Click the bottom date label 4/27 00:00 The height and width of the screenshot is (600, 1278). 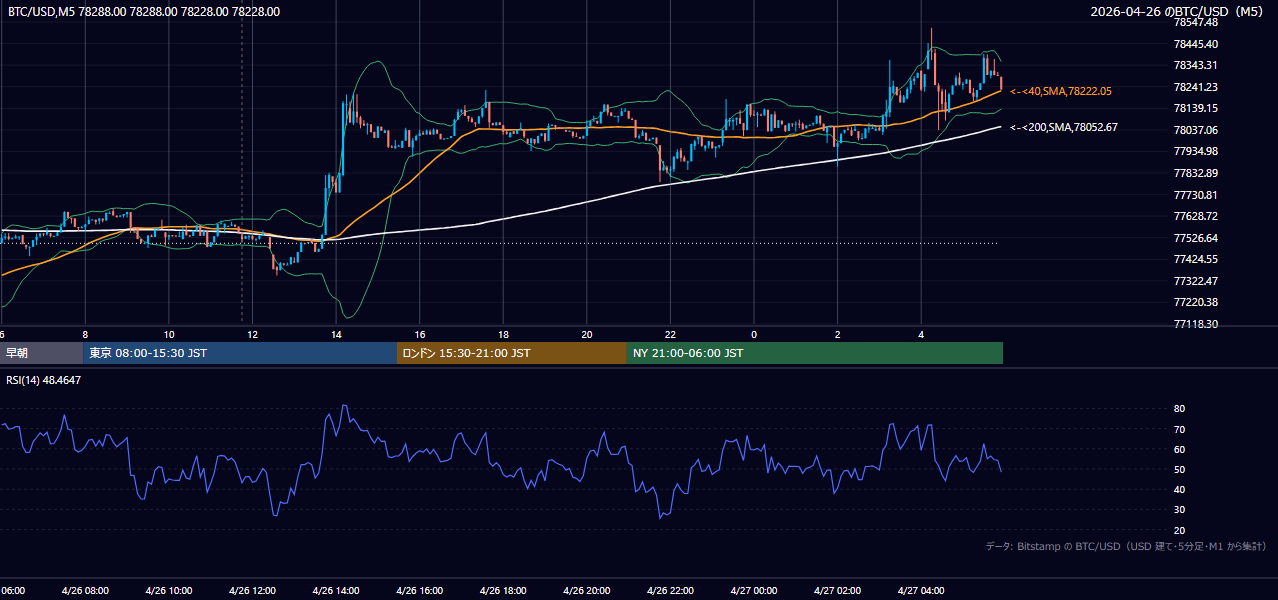point(753,590)
